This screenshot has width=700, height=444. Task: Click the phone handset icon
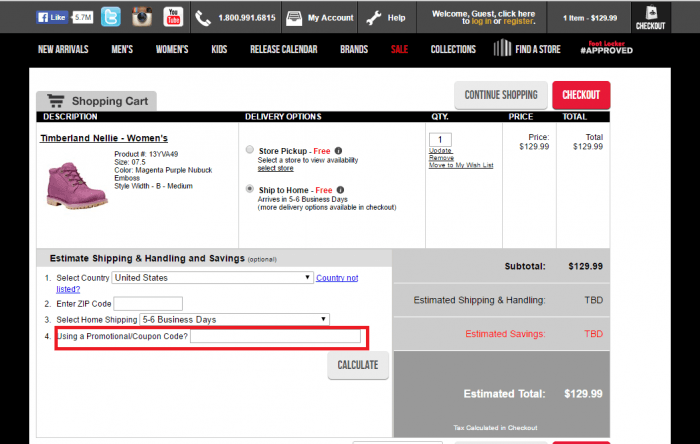pos(203,18)
